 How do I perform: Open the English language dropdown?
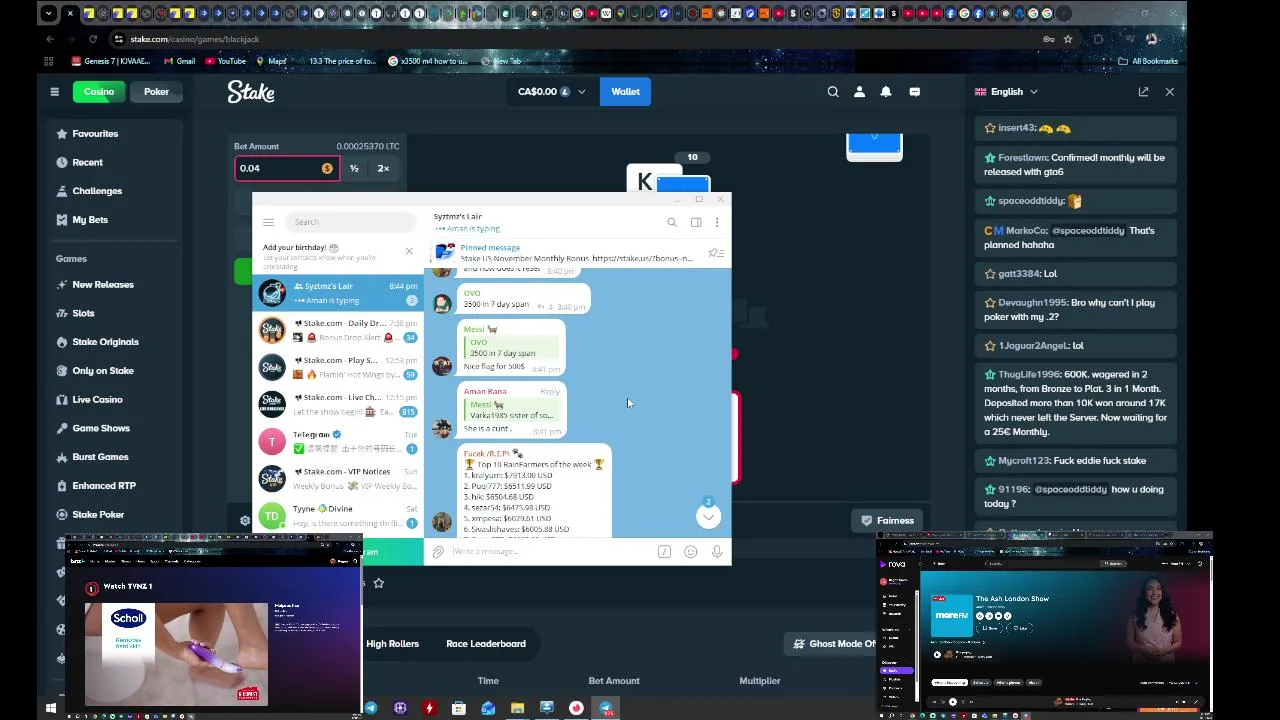click(1007, 92)
